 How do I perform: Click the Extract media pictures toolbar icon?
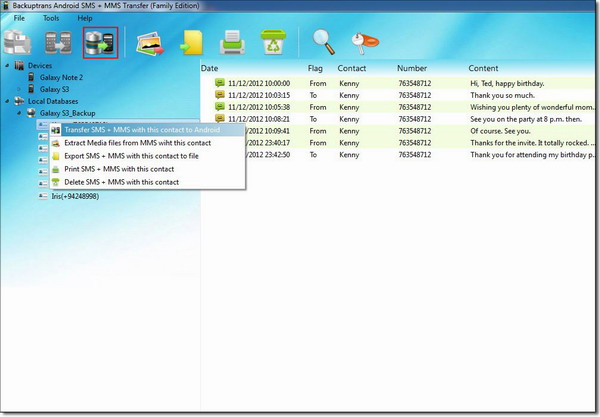coord(150,43)
